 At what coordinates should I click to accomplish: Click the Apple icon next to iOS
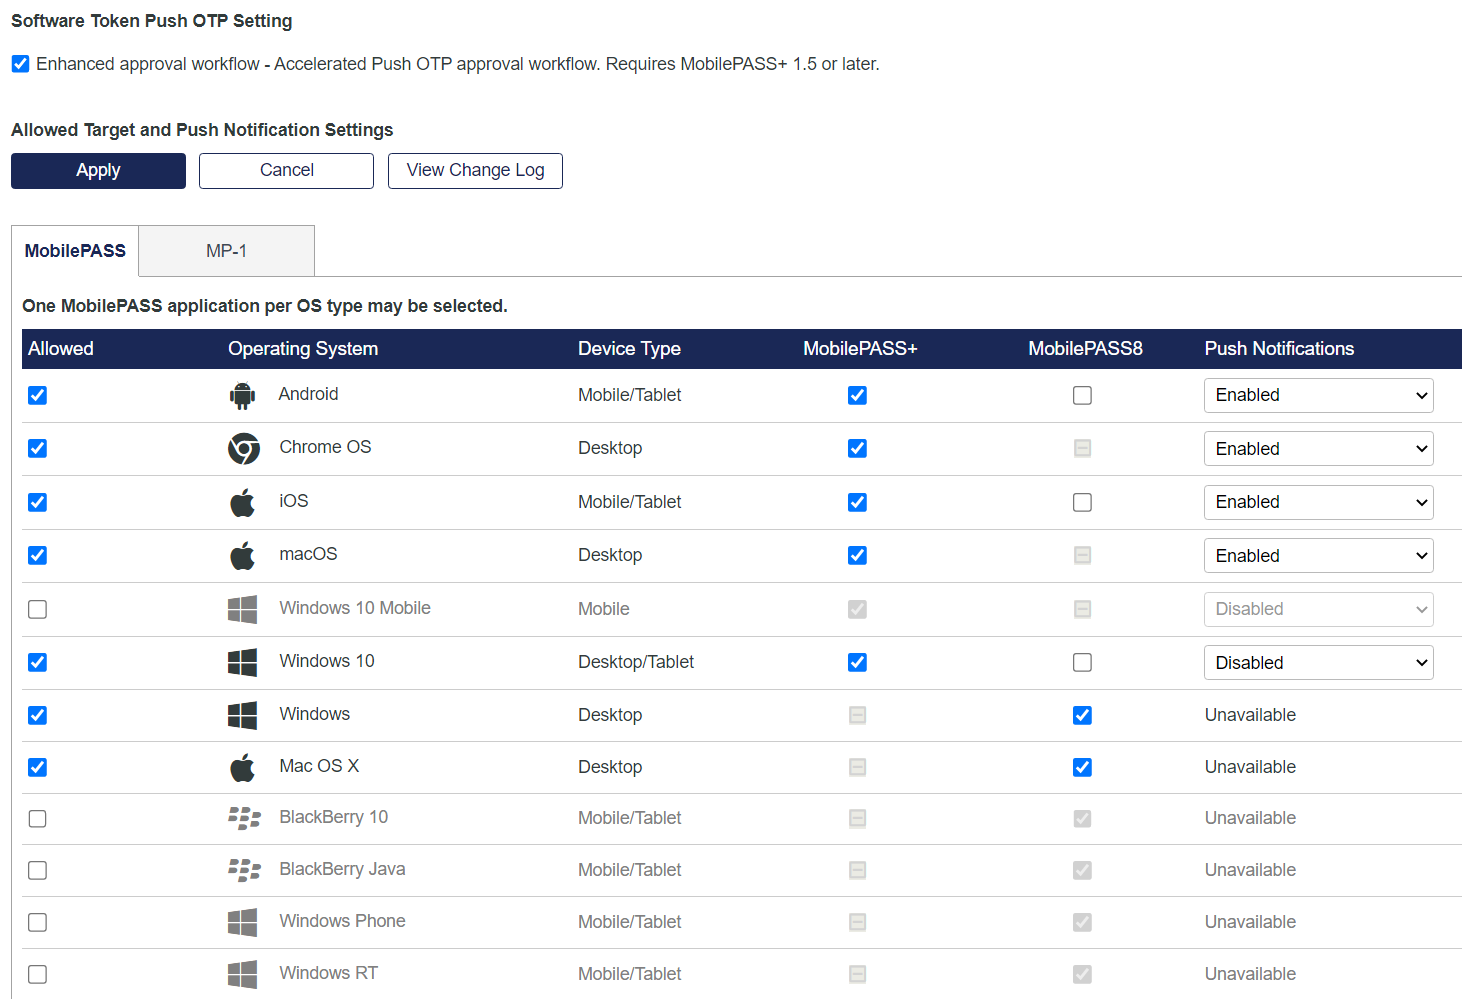click(x=242, y=501)
